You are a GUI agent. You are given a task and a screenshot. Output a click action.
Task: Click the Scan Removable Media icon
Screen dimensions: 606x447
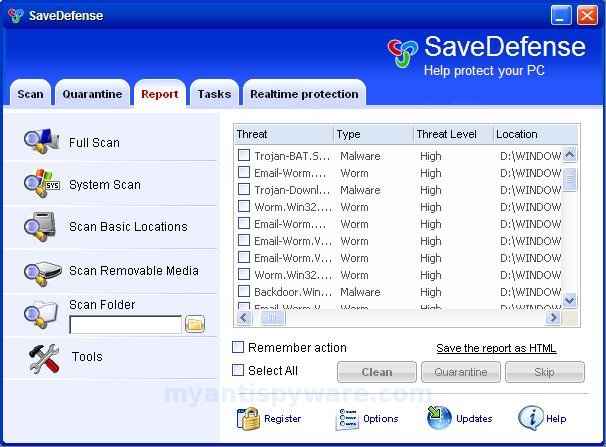click(x=42, y=273)
